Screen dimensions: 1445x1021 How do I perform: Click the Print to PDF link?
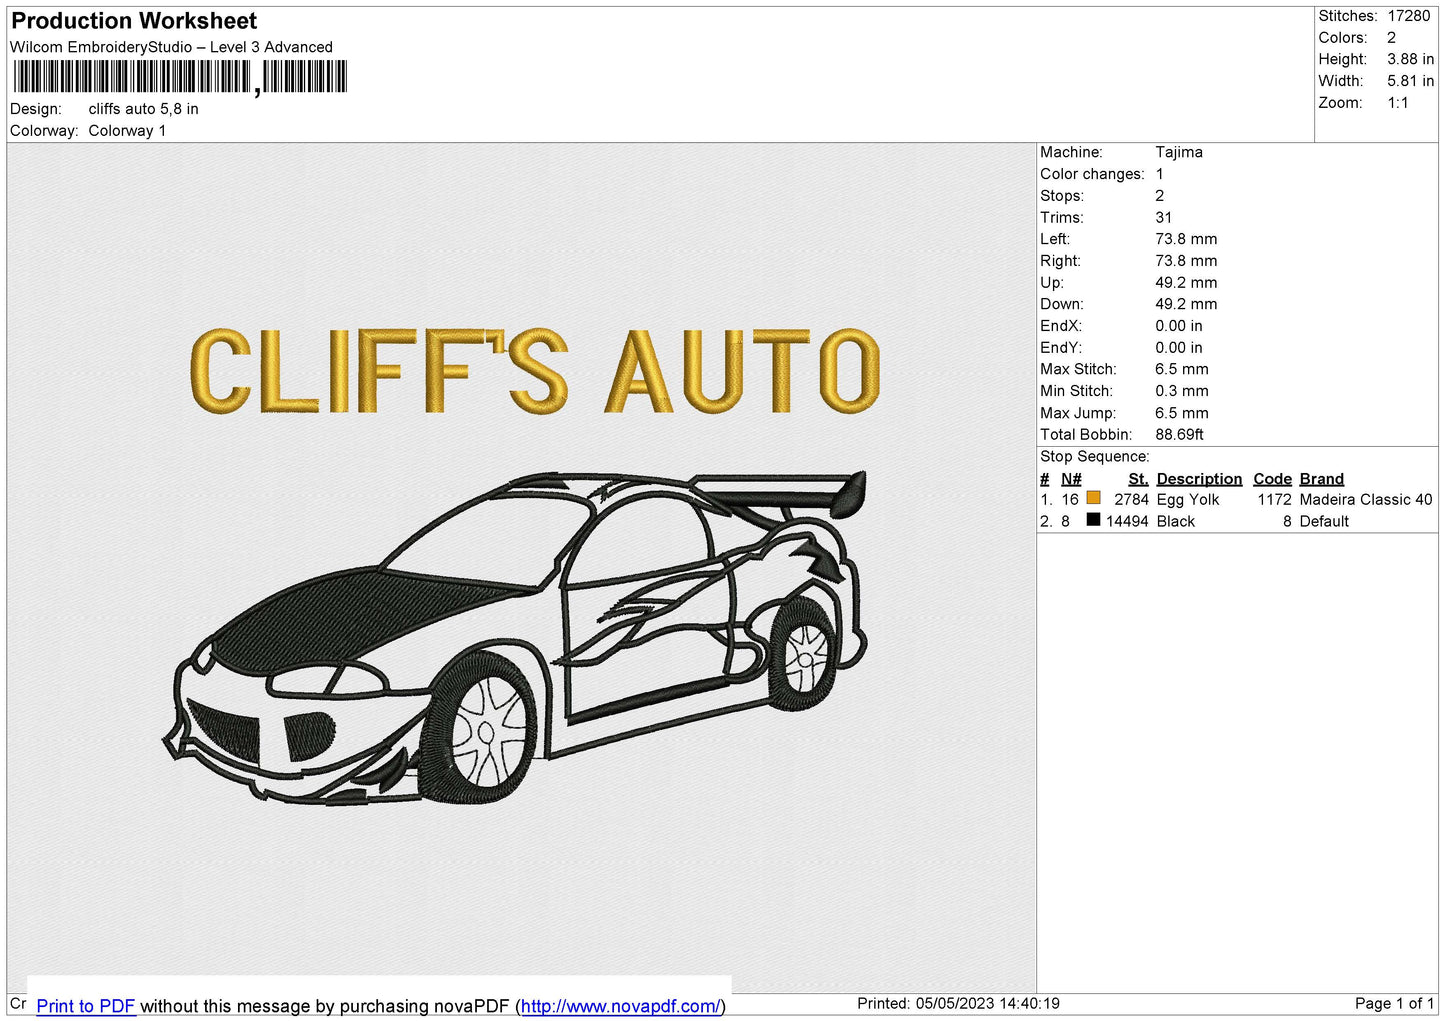pos(86,1006)
